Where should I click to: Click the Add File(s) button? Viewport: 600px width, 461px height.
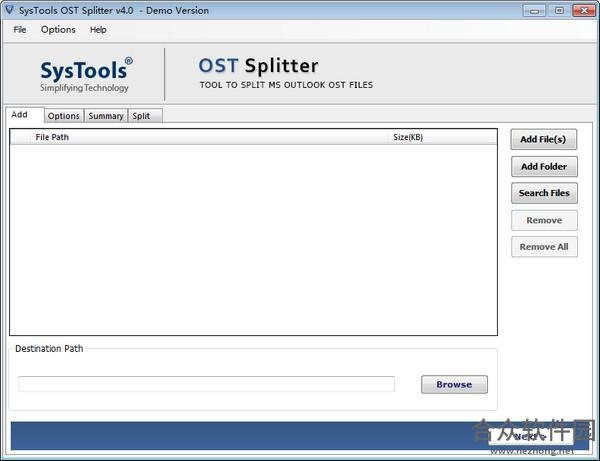(543, 139)
